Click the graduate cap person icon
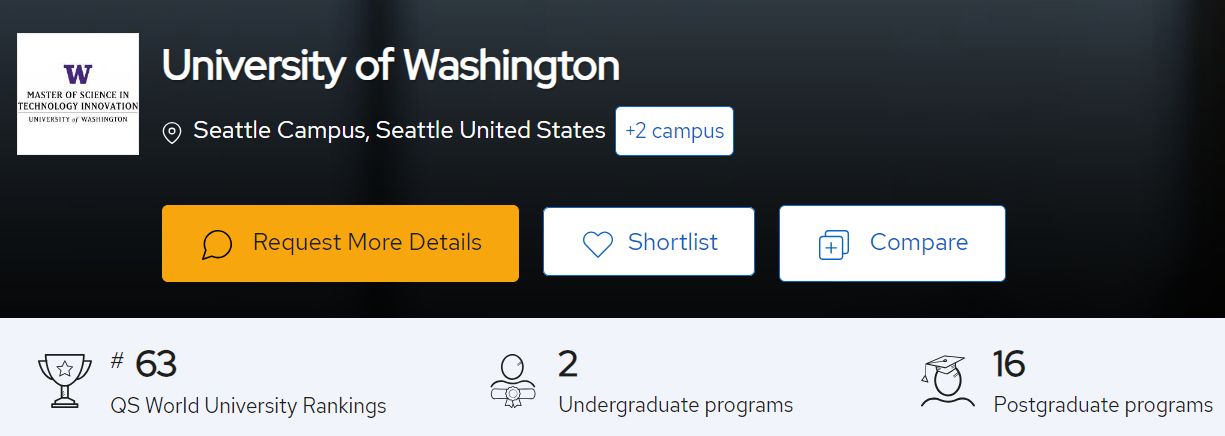 (x=947, y=380)
